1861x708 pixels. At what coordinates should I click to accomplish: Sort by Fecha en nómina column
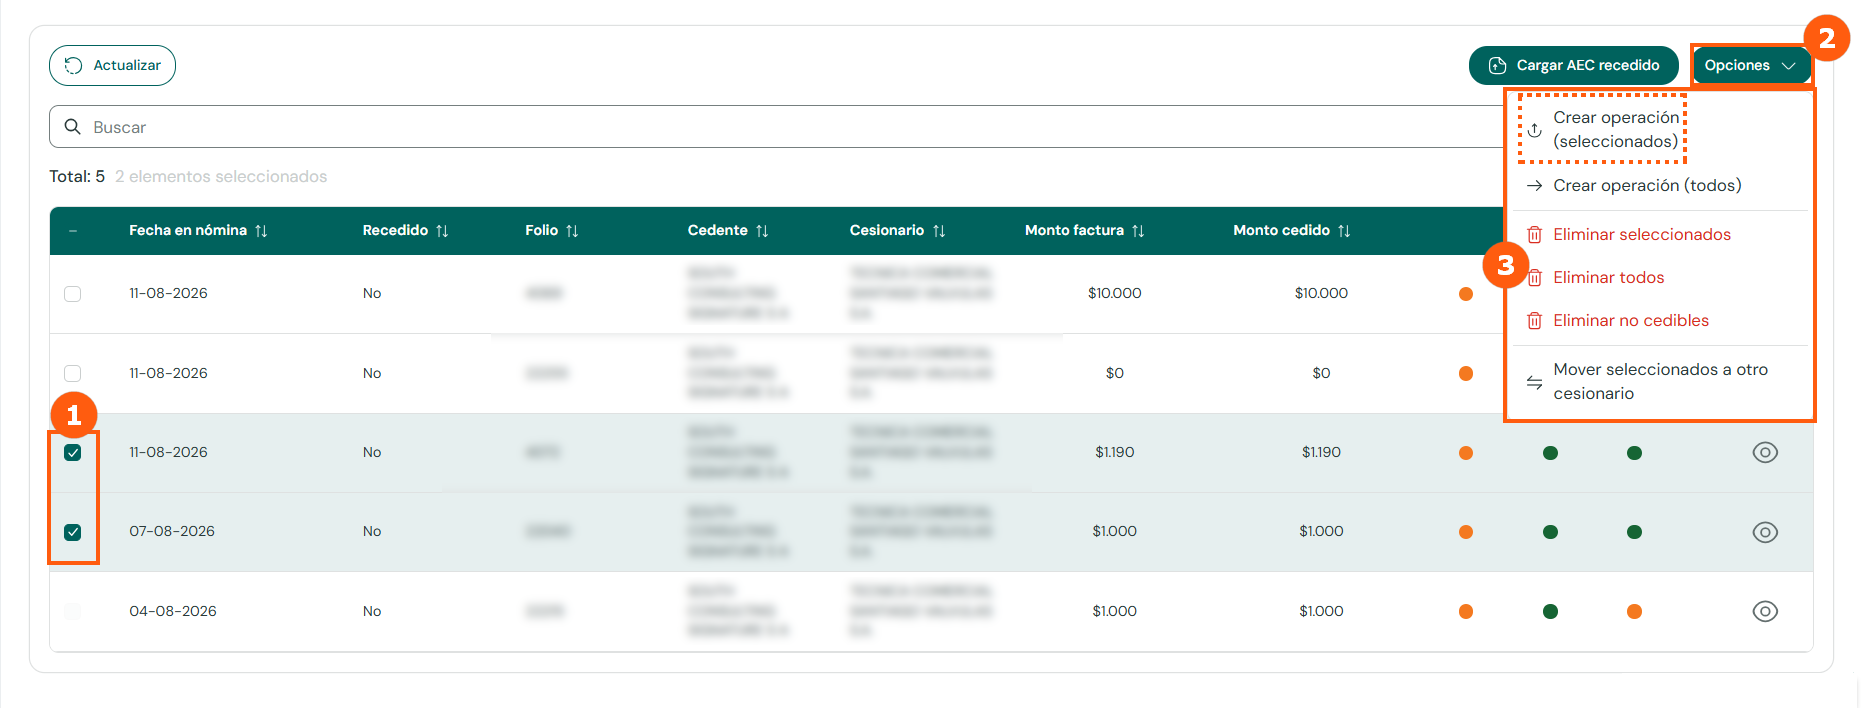point(261,231)
